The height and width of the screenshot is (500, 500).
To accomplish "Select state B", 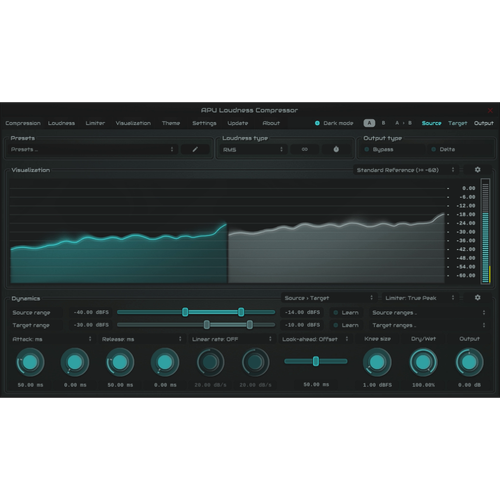I will point(383,123).
